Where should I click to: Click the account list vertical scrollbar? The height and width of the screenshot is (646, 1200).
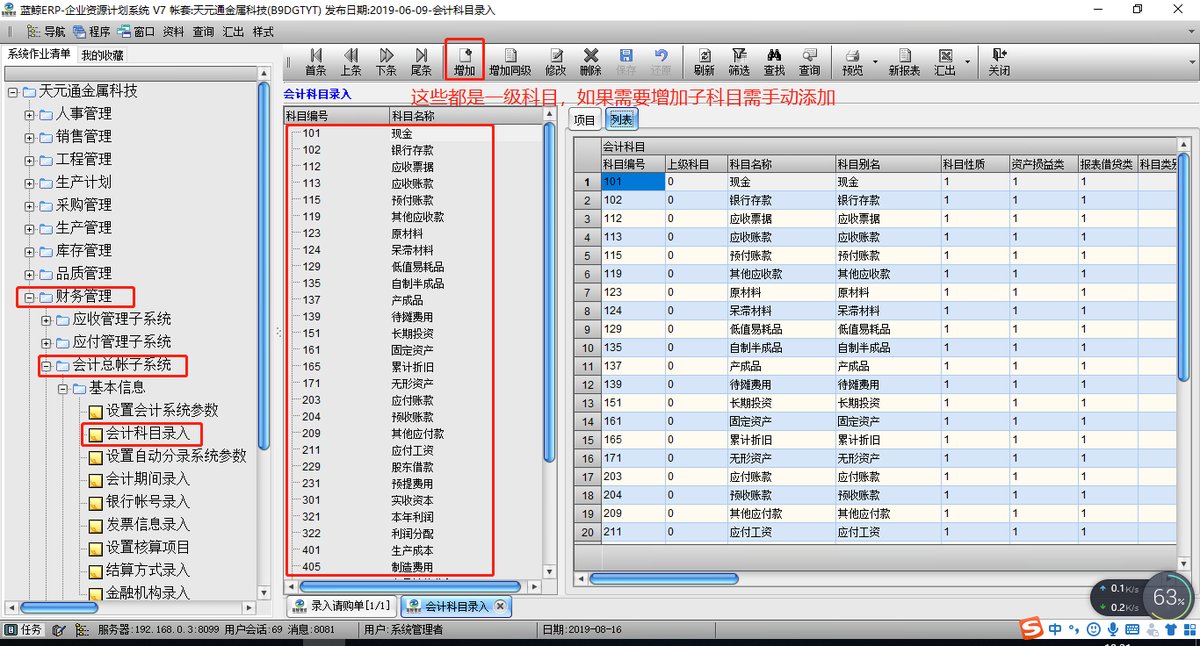coord(549,290)
